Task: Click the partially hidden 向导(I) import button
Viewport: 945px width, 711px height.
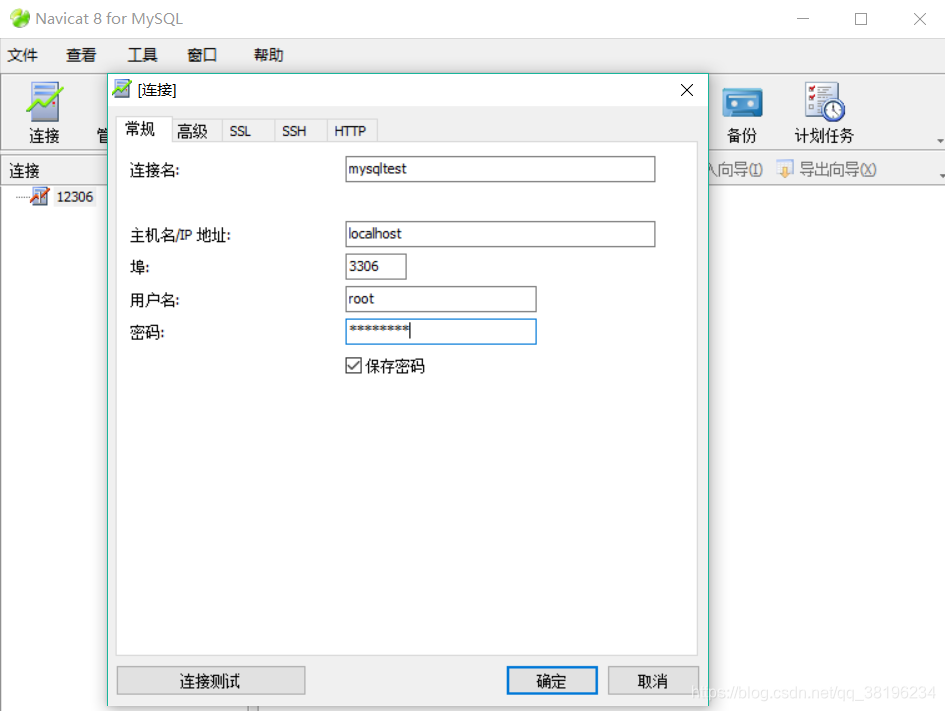Action: tap(736, 169)
